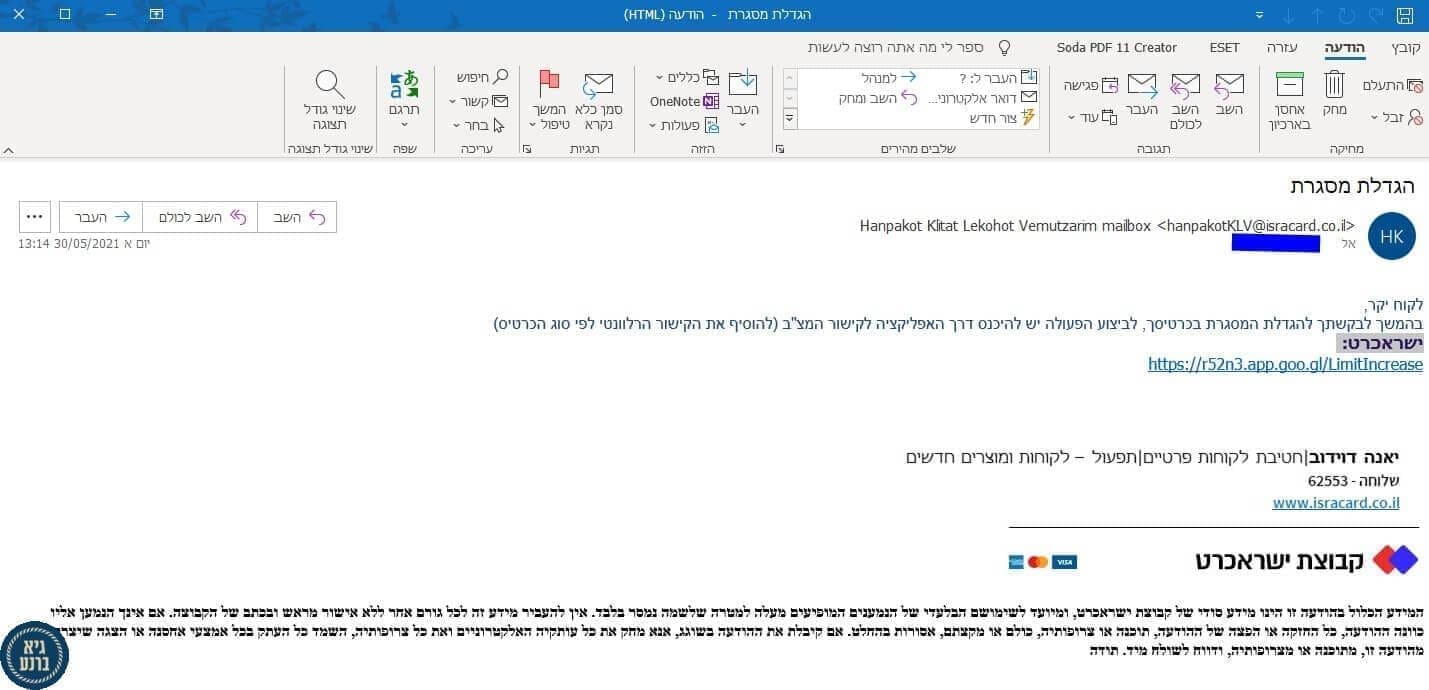Viewport: 1429px width, 690px height.
Task: Click the Save icon in the title bar
Action: point(1404,15)
